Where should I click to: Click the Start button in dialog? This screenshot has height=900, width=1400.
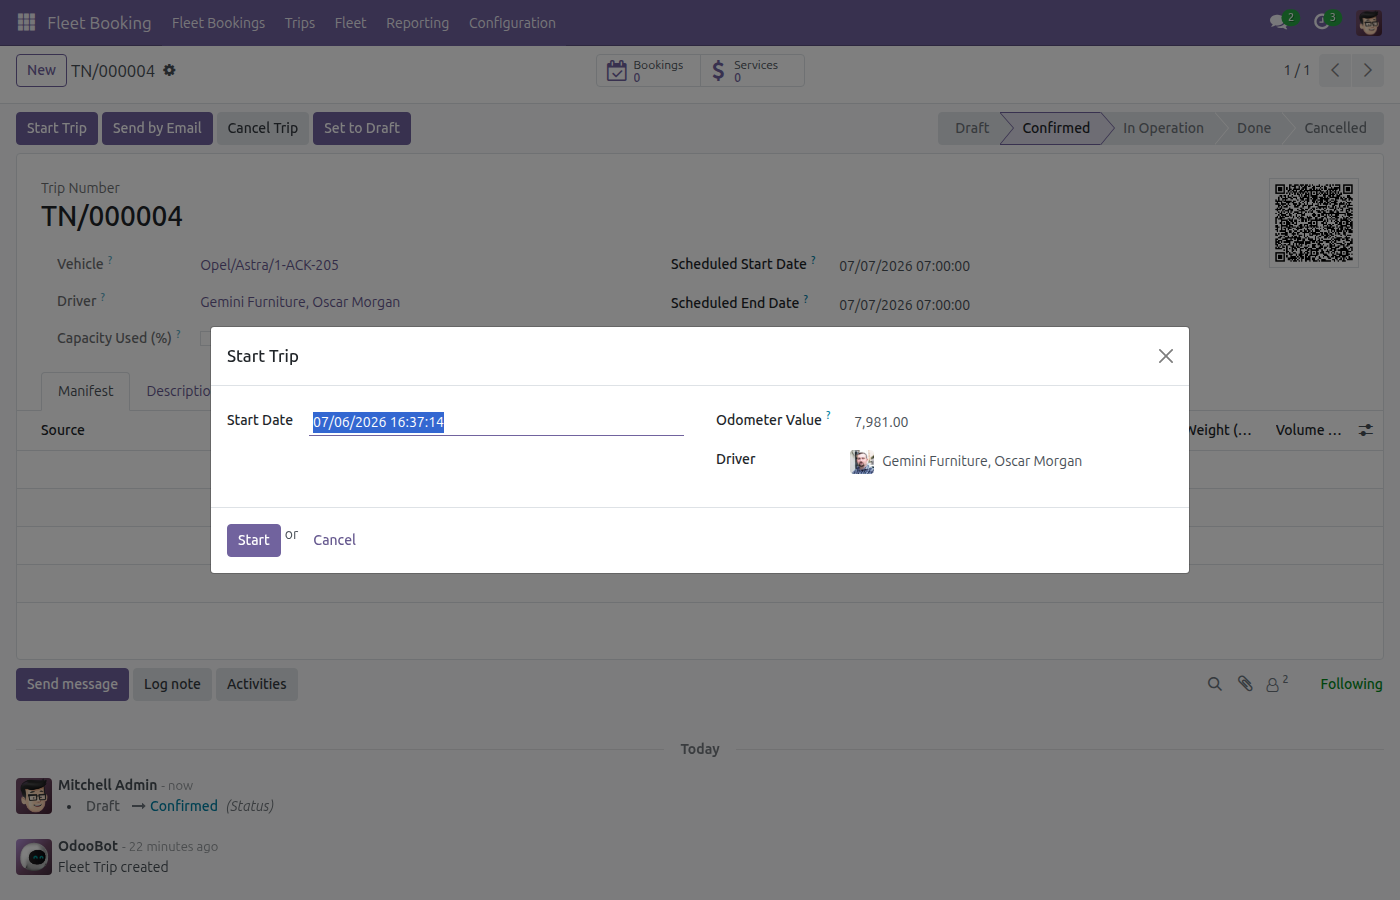click(x=254, y=540)
